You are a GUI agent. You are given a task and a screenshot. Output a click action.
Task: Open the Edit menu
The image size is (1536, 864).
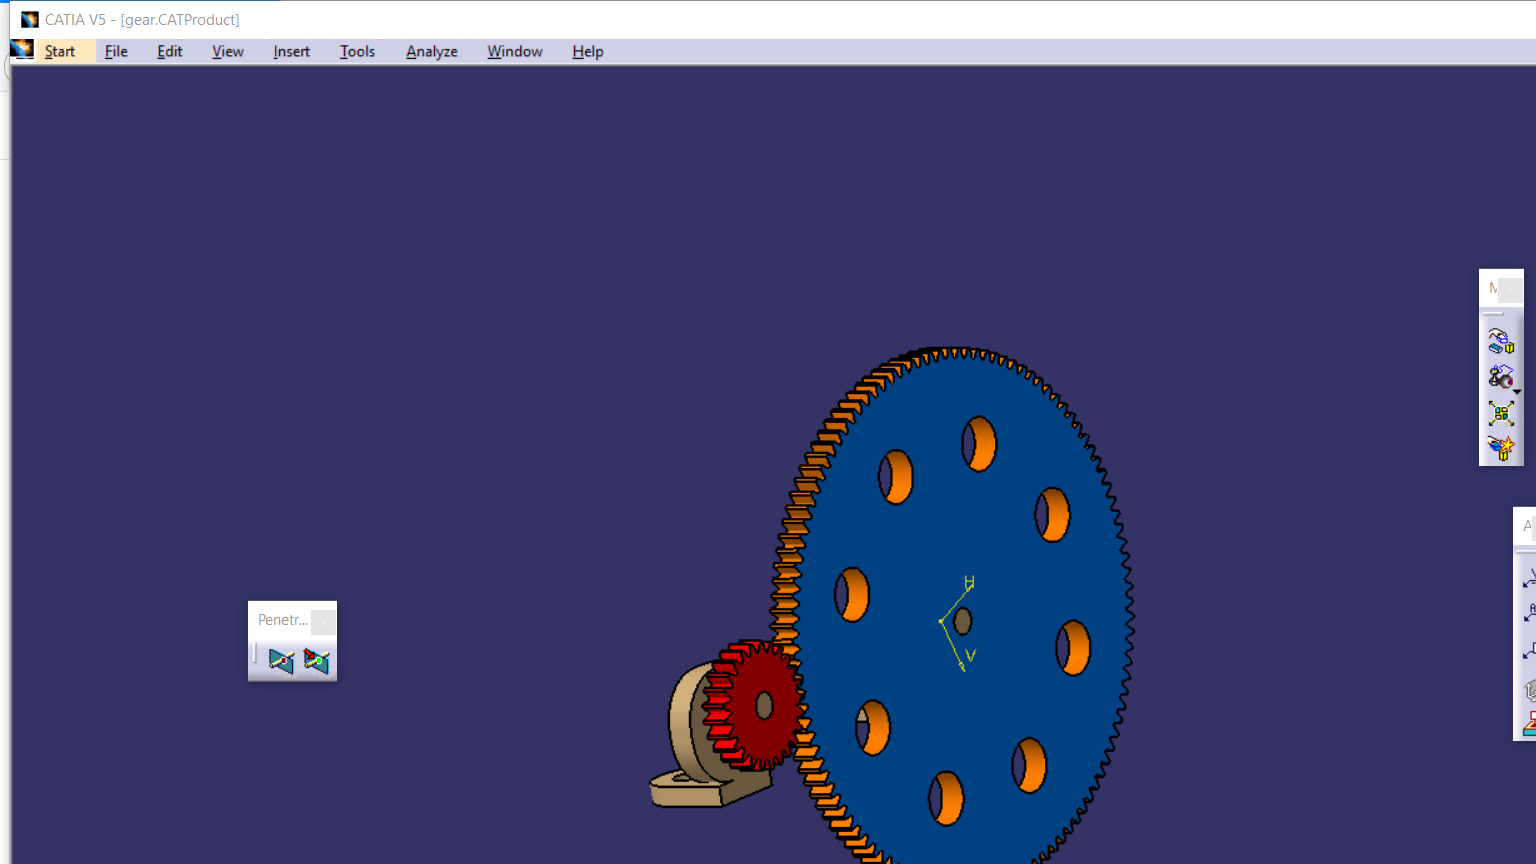tap(170, 51)
